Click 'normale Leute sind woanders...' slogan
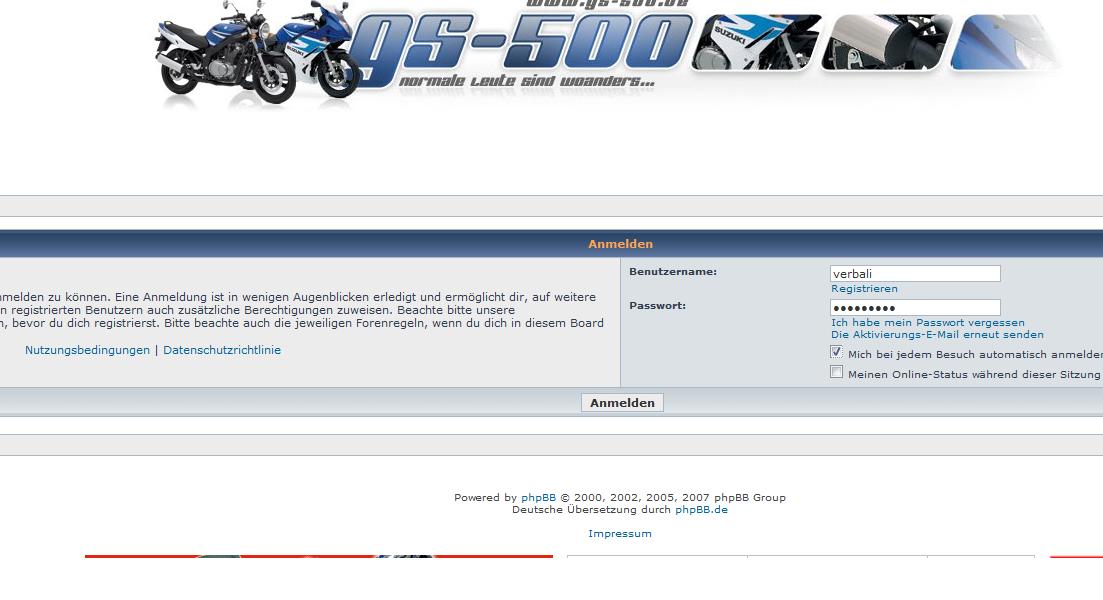The width and height of the screenshot is (1103, 600). (x=527, y=82)
